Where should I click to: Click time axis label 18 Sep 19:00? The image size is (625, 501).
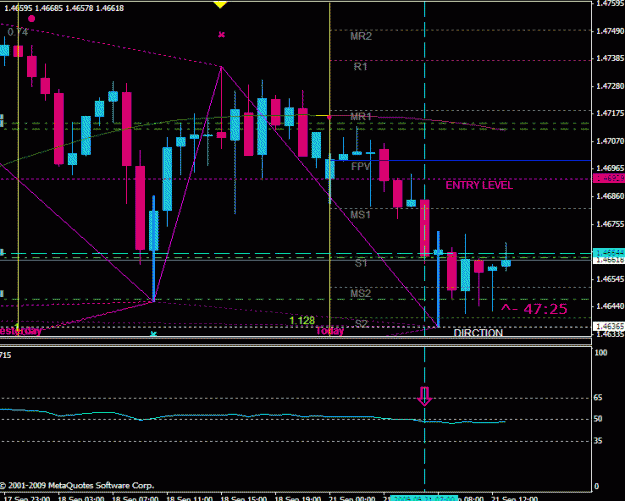click(298, 498)
